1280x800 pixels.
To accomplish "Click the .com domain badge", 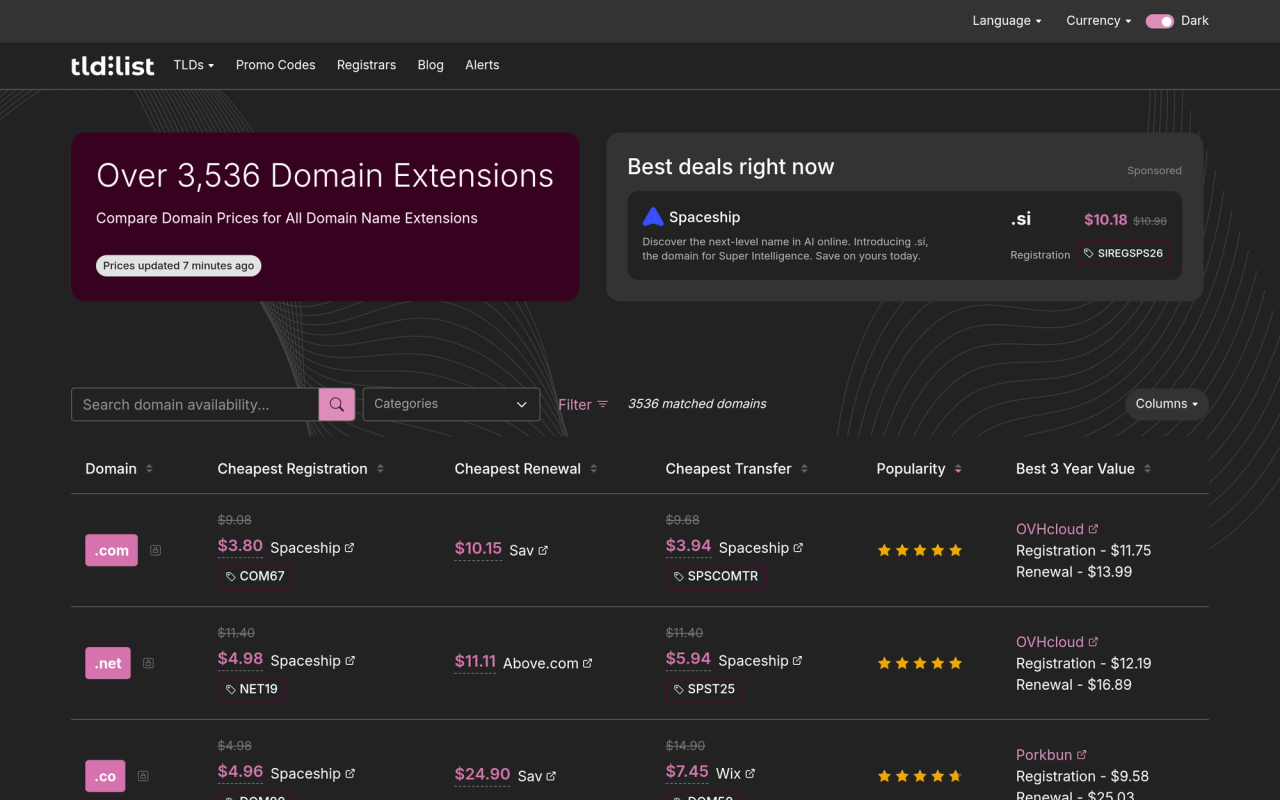I will pyautogui.click(x=111, y=550).
